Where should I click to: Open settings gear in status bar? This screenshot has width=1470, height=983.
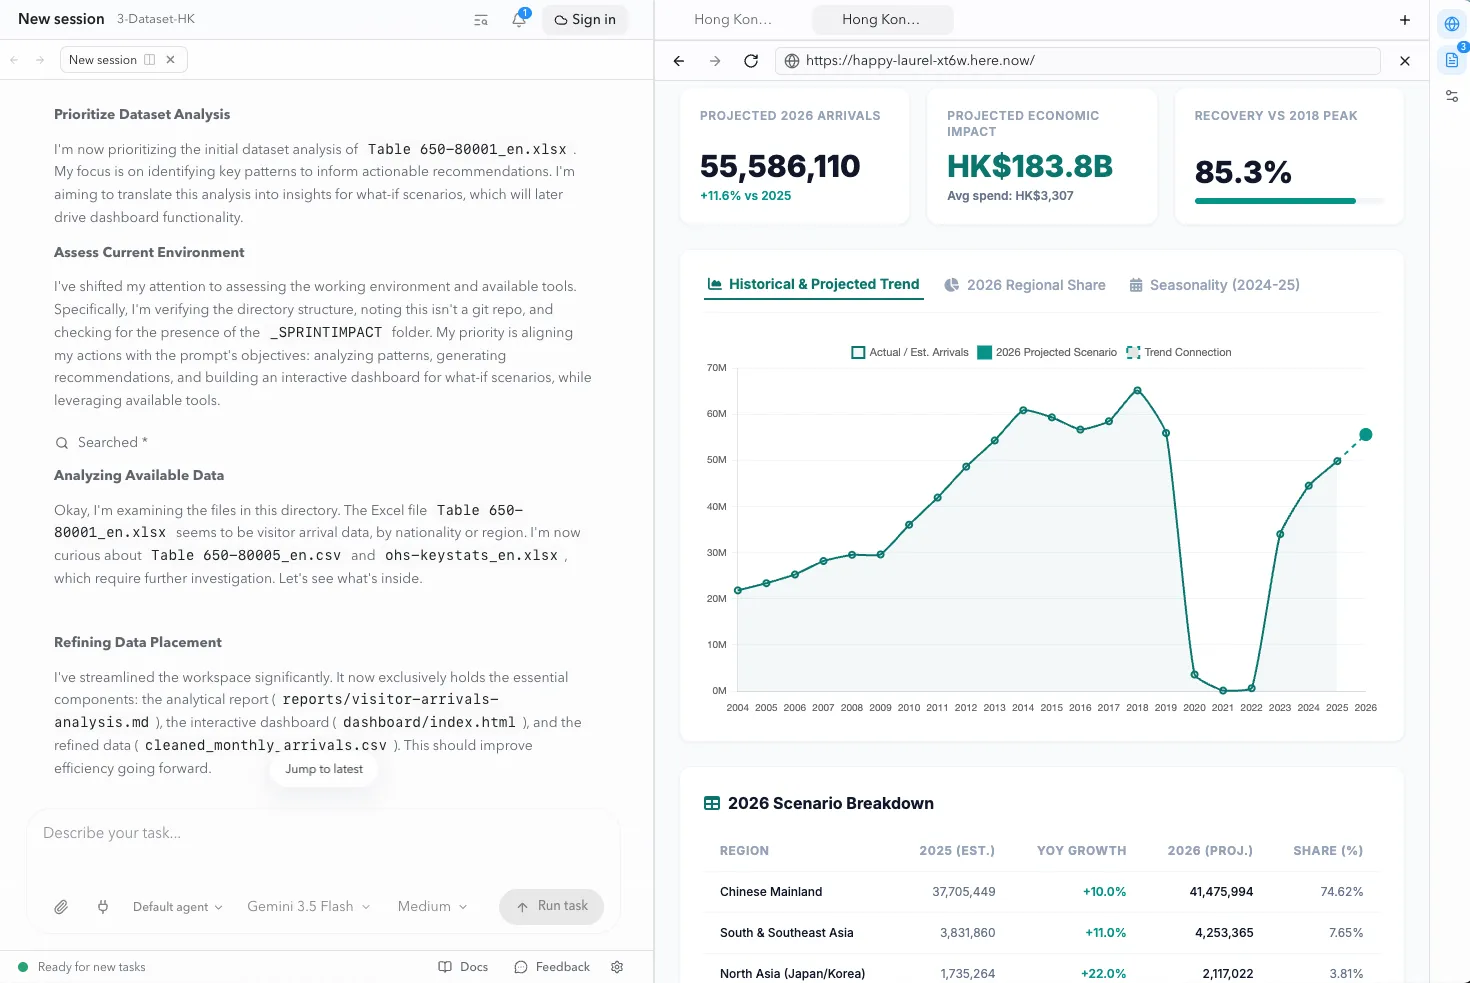pos(617,967)
